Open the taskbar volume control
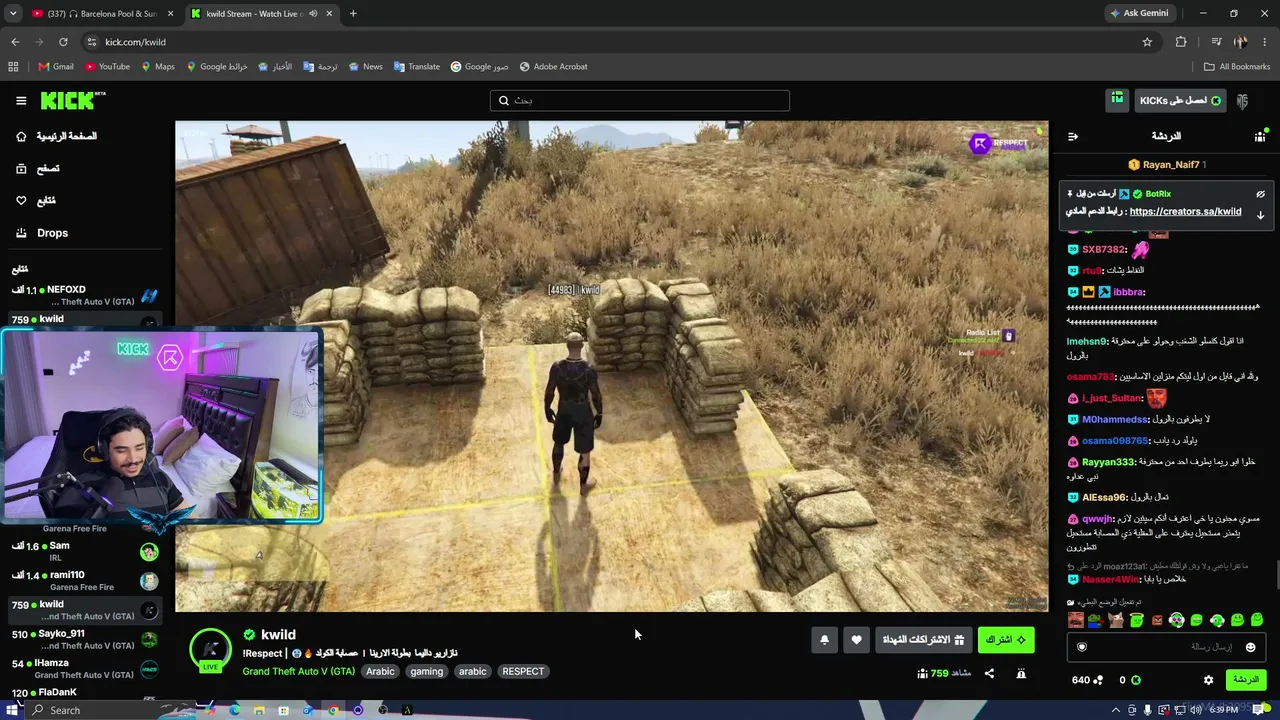This screenshot has width=1280, height=720. click(1195, 710)
